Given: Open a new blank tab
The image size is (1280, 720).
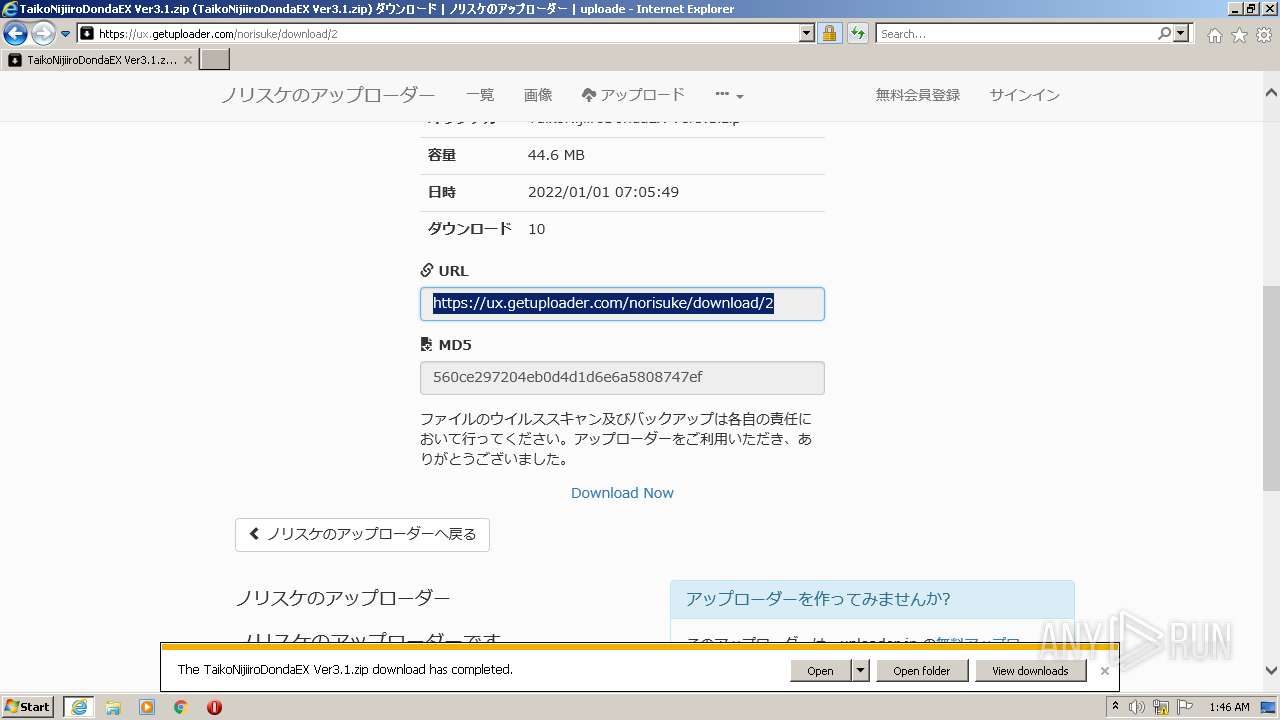Looking at the screenshot, I should (215, 60).
